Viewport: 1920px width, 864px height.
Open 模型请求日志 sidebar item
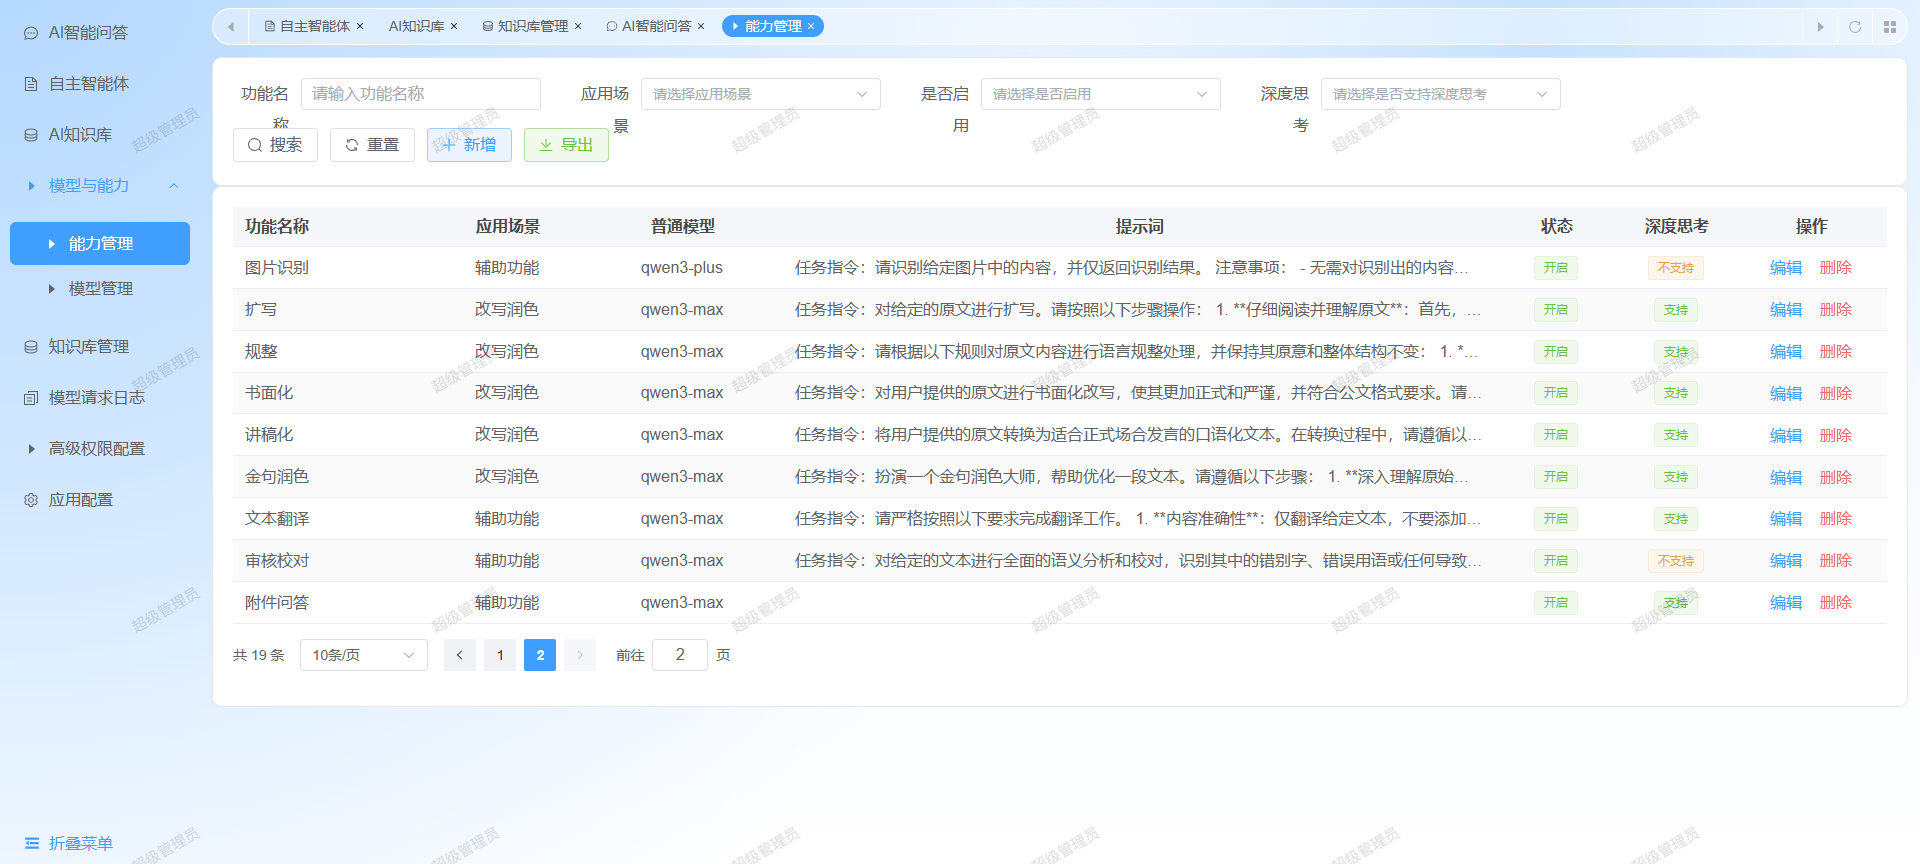(x=96, y=398)
